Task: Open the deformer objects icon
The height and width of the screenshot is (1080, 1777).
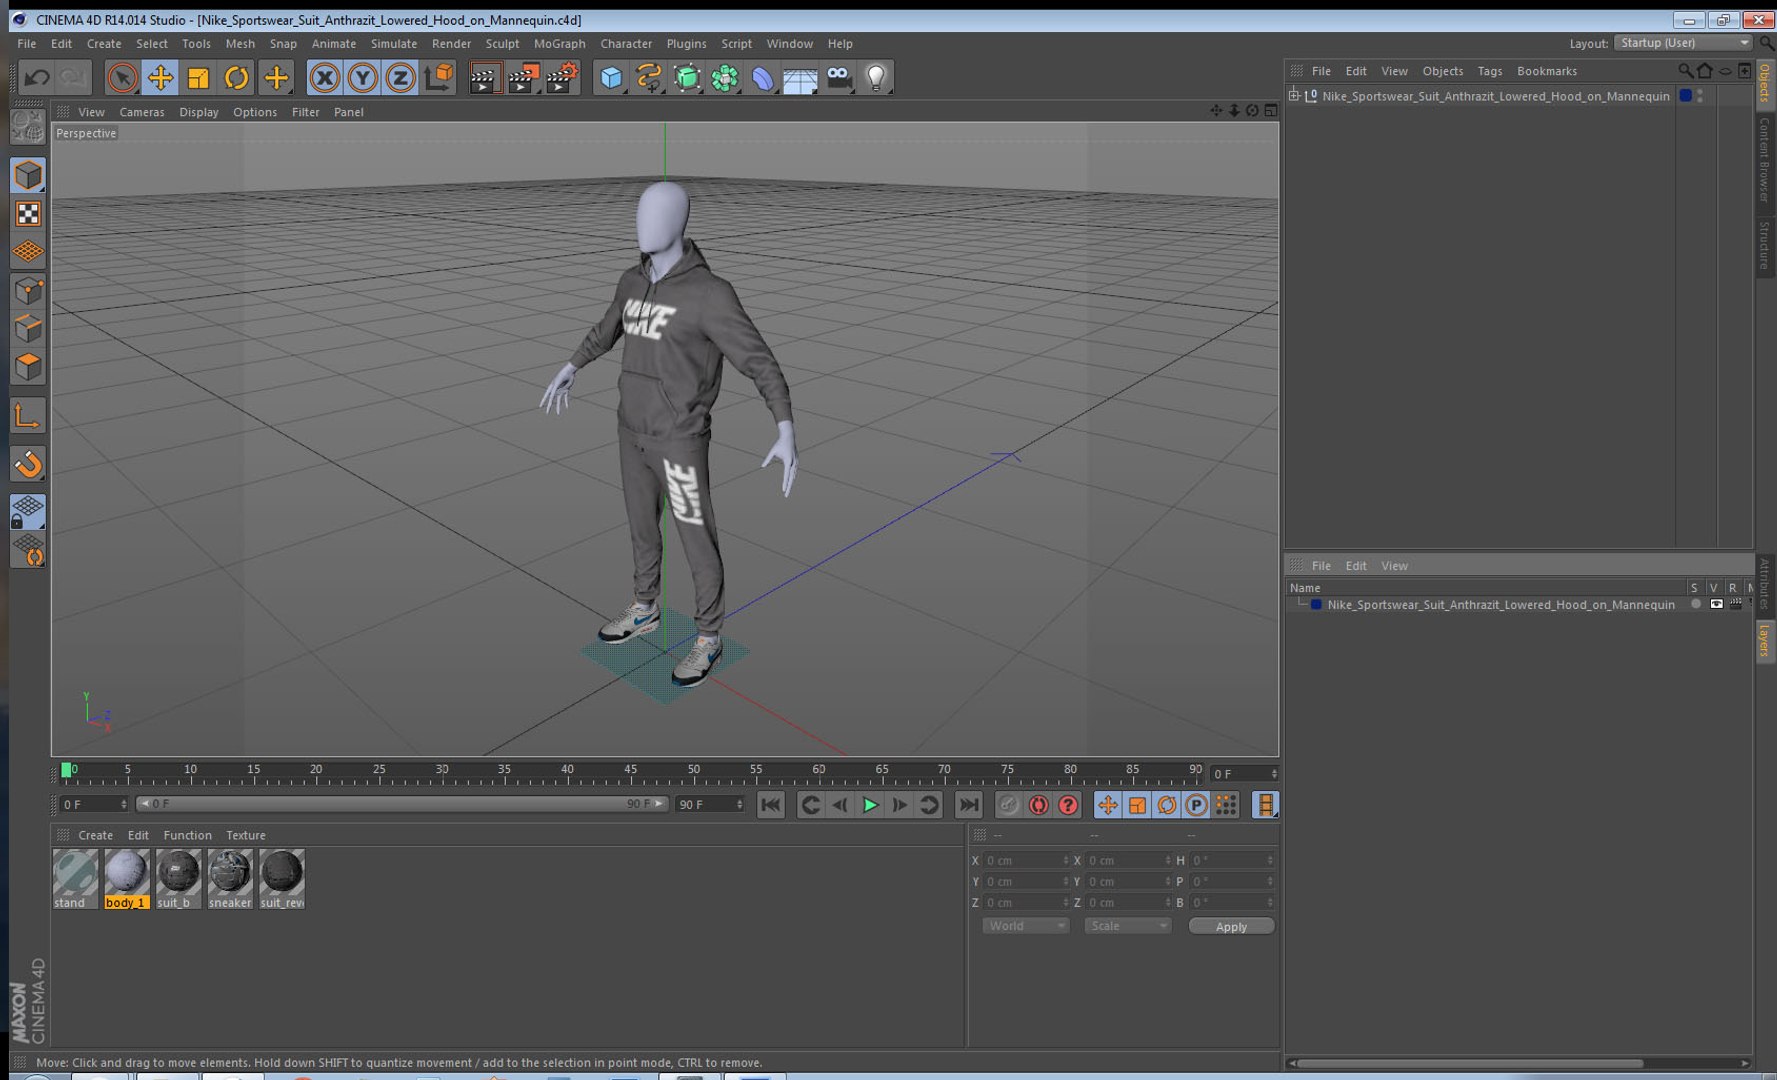Action: coord(762,77)
